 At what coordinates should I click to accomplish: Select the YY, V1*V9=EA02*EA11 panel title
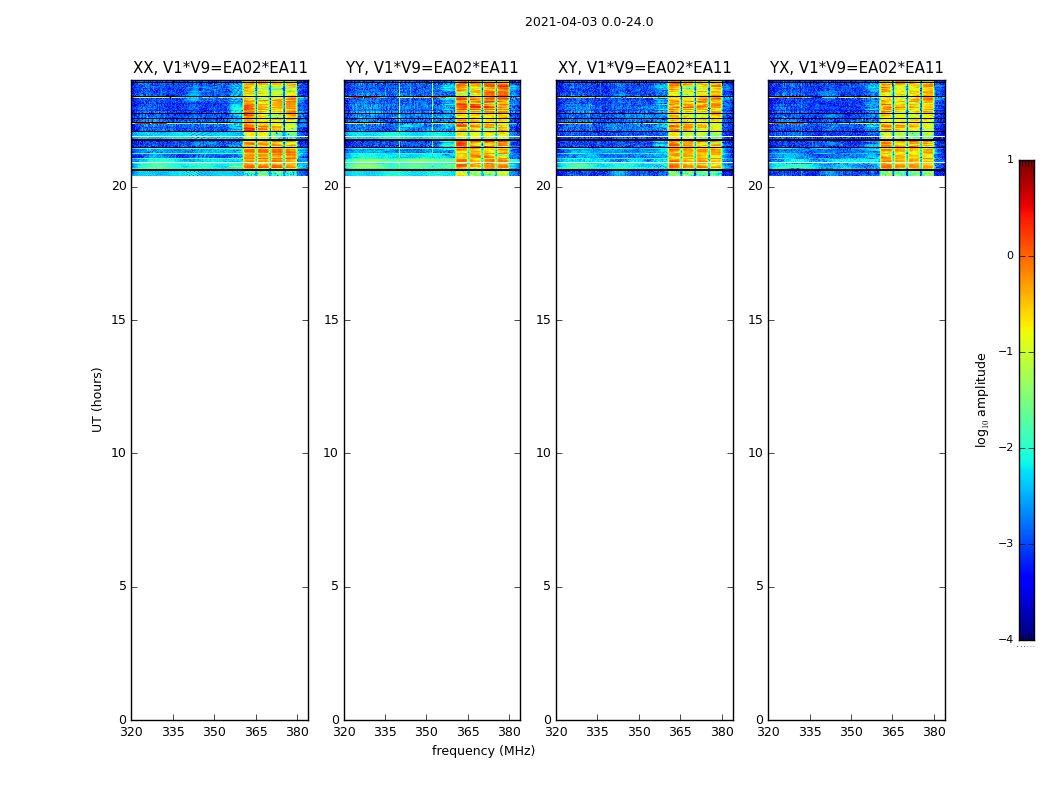coord(432,68)
